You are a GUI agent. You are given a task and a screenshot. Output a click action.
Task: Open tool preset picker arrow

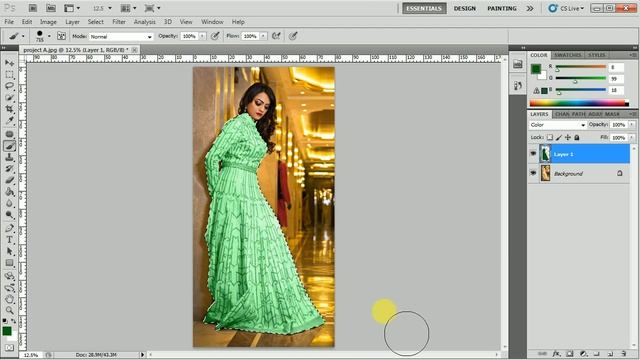(23, 36)
